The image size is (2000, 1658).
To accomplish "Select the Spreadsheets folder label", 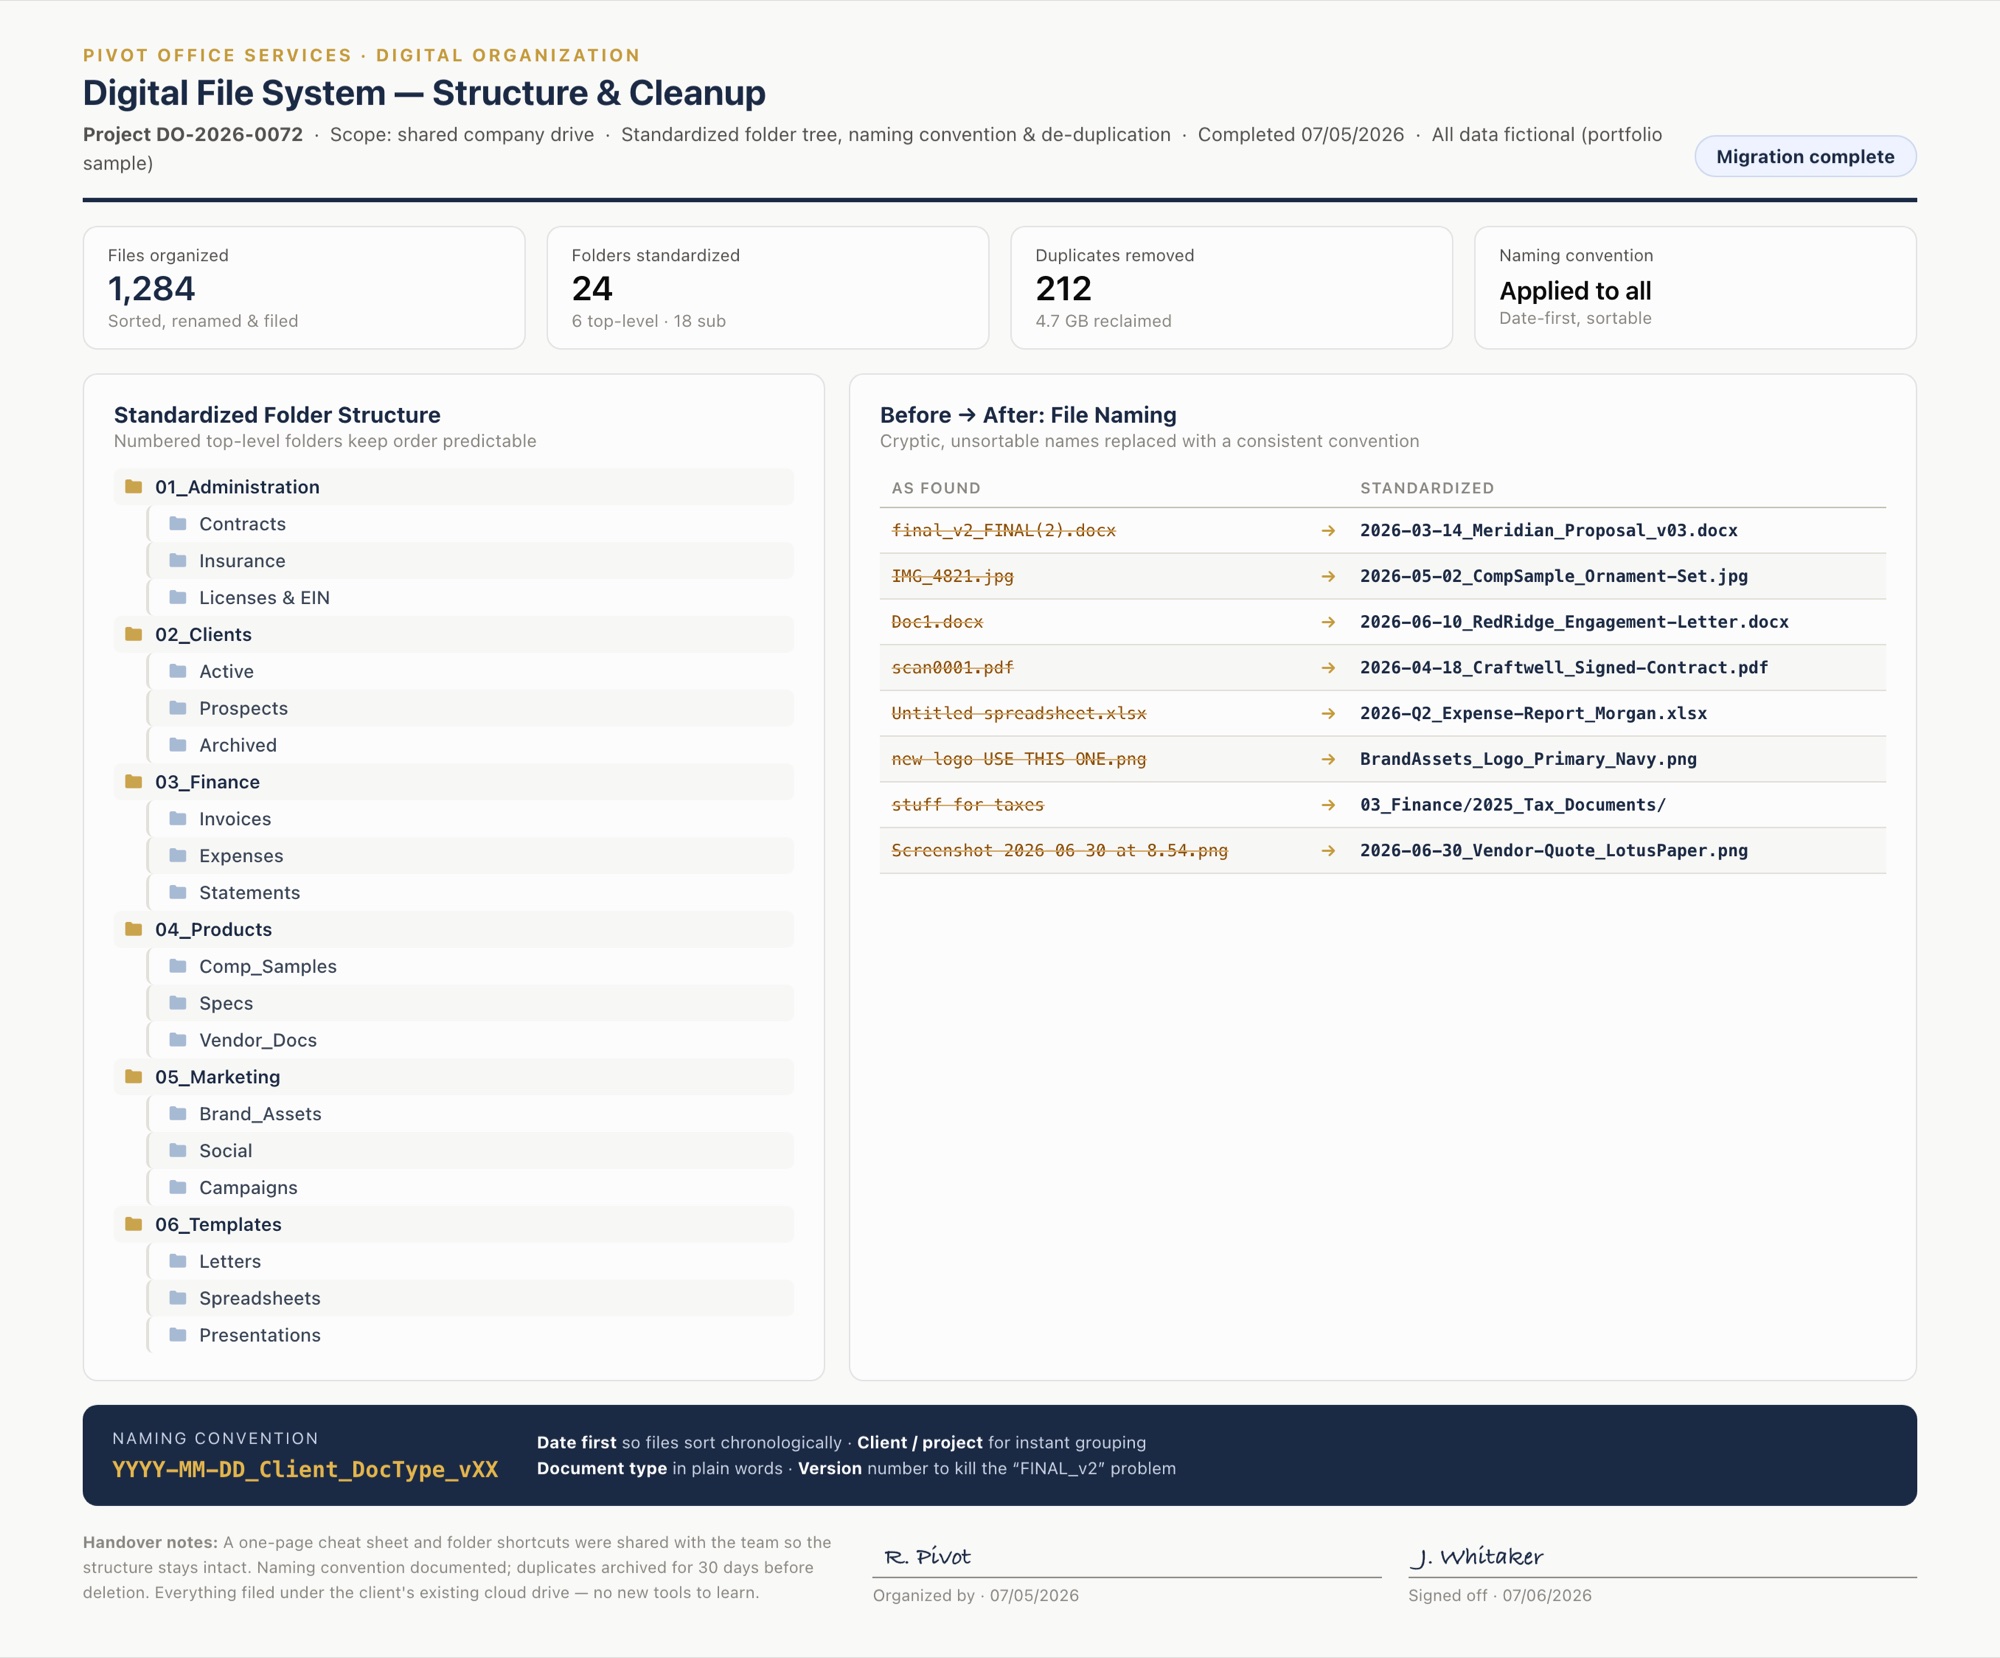I will (260, 1298).
